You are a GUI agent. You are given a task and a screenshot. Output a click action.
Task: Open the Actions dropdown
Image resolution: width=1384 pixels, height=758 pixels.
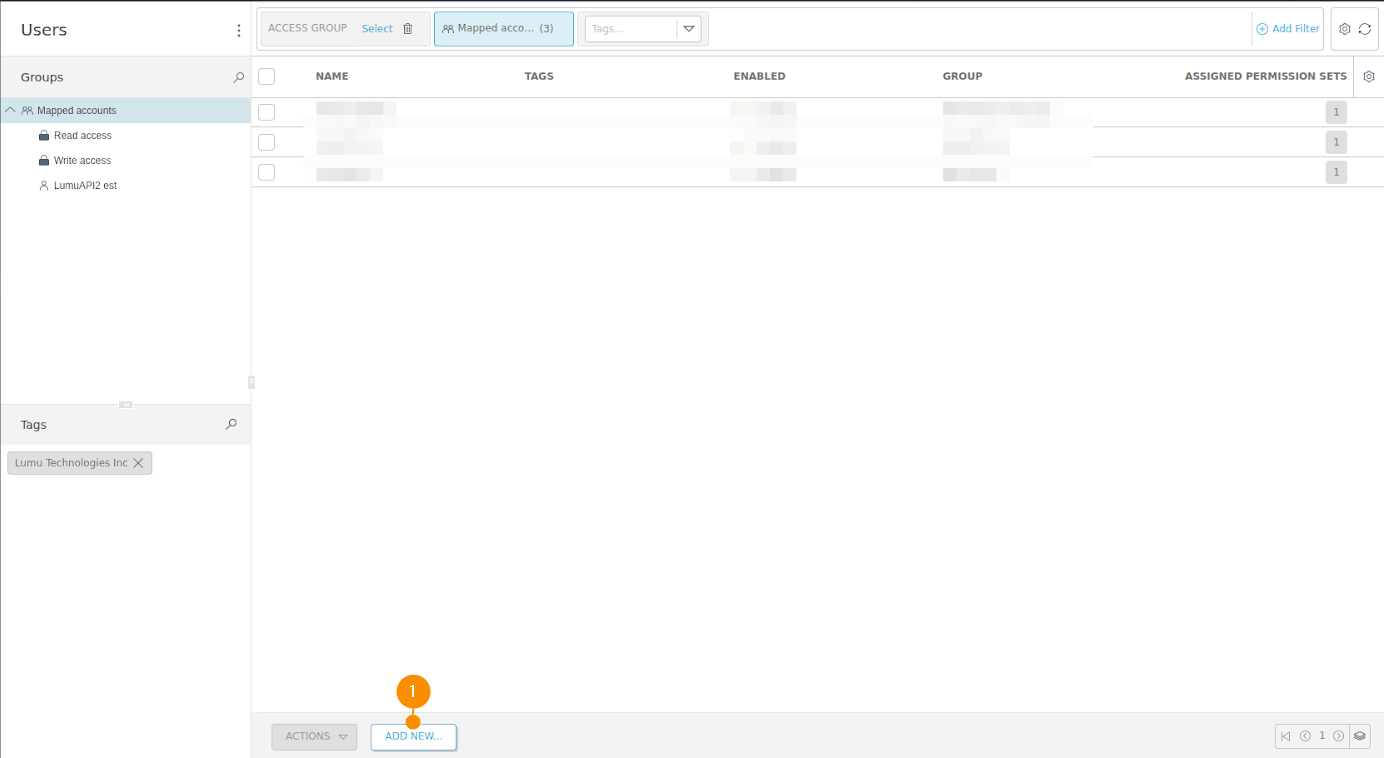tap(314, 737)
